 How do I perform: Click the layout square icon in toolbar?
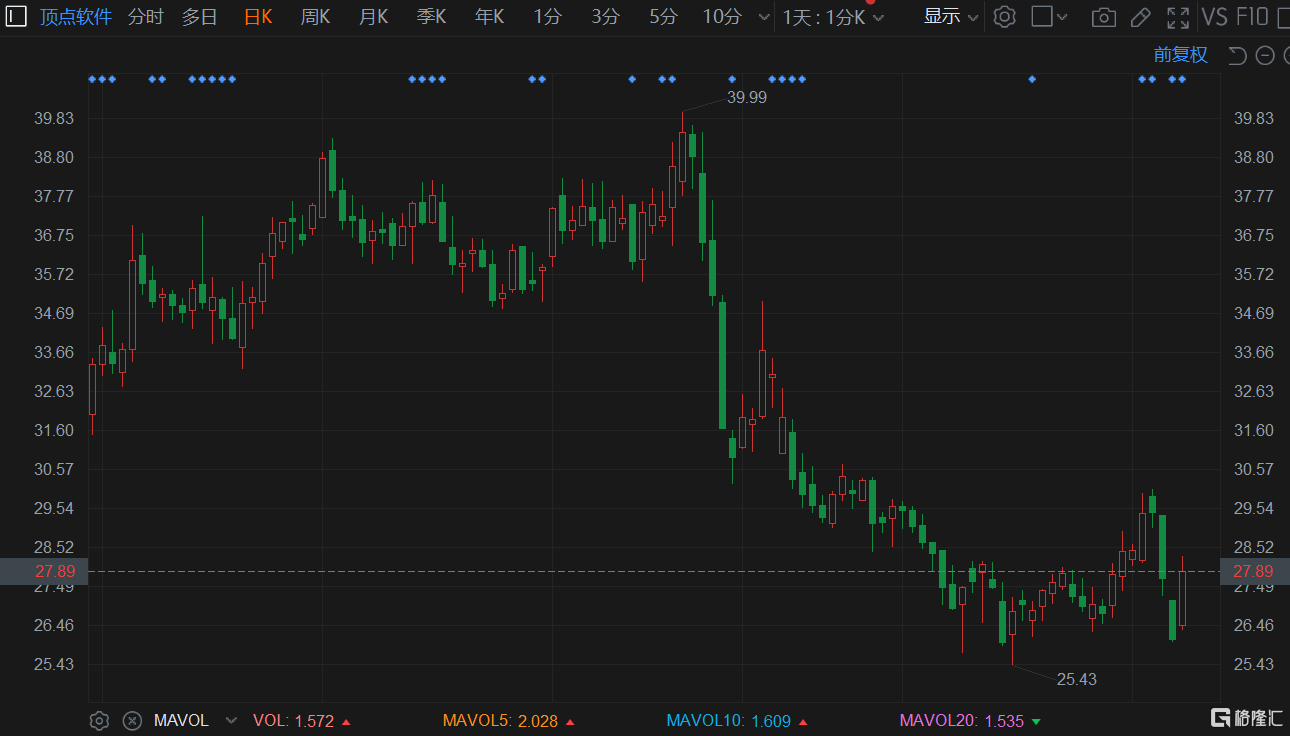pyautogui.click(x=1041, y=17)
